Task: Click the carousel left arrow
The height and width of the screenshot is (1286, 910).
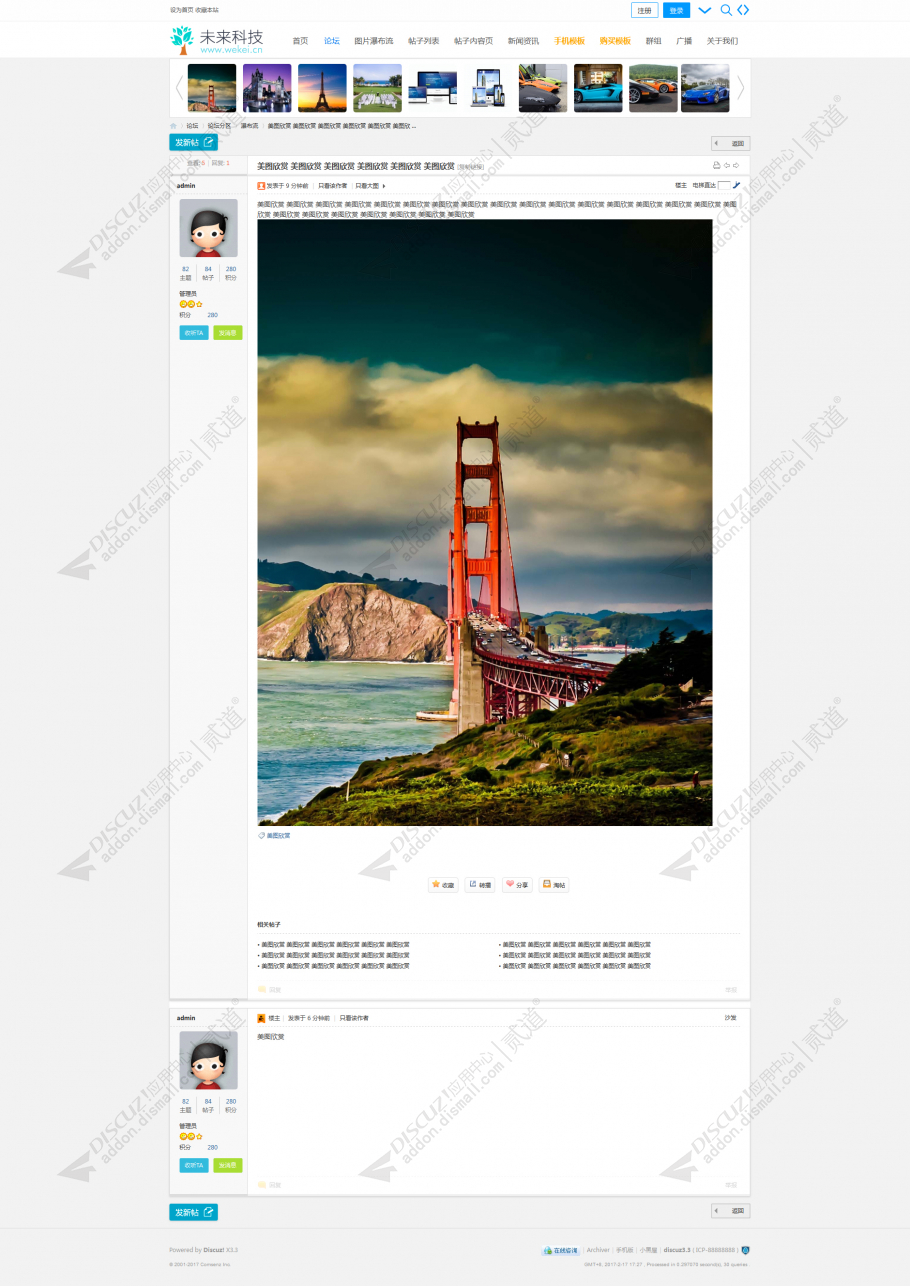Action: (179, 88)
